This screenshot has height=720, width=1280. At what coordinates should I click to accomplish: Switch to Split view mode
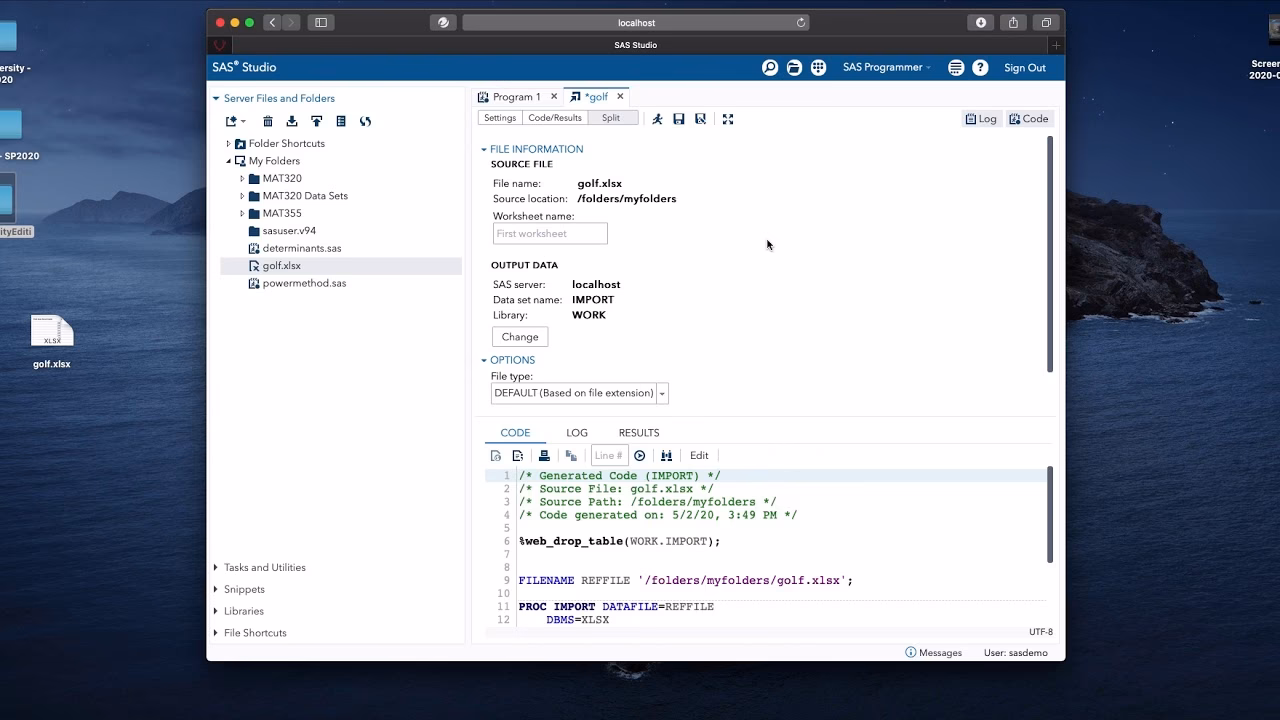[x=611, y=118]
